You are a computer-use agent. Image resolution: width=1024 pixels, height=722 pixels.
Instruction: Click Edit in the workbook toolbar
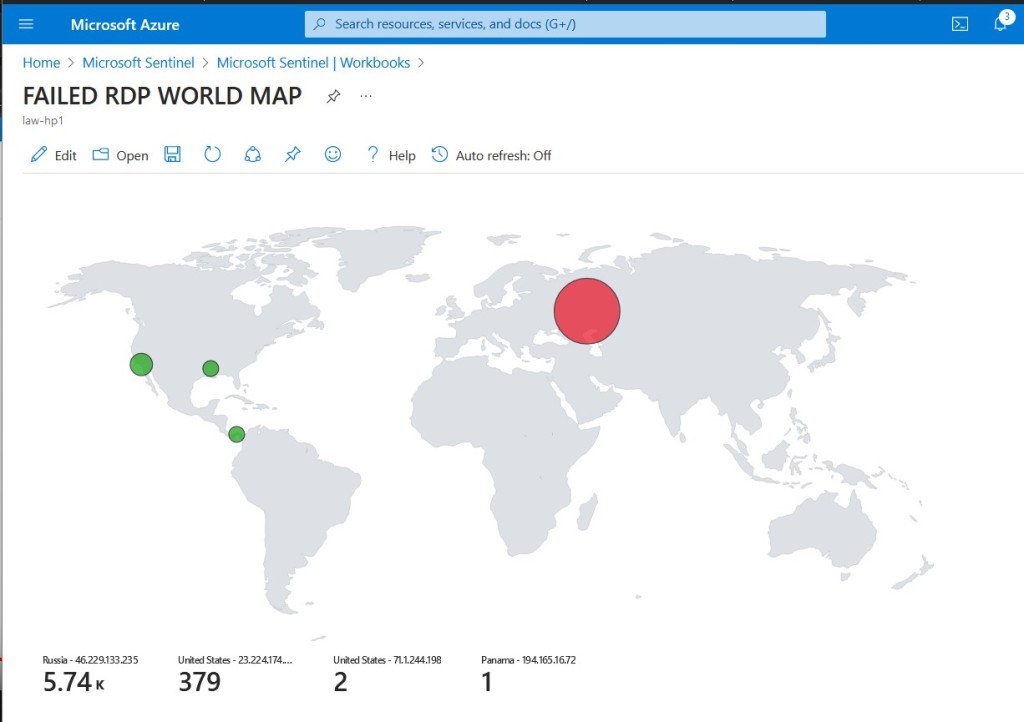(54, 155)
